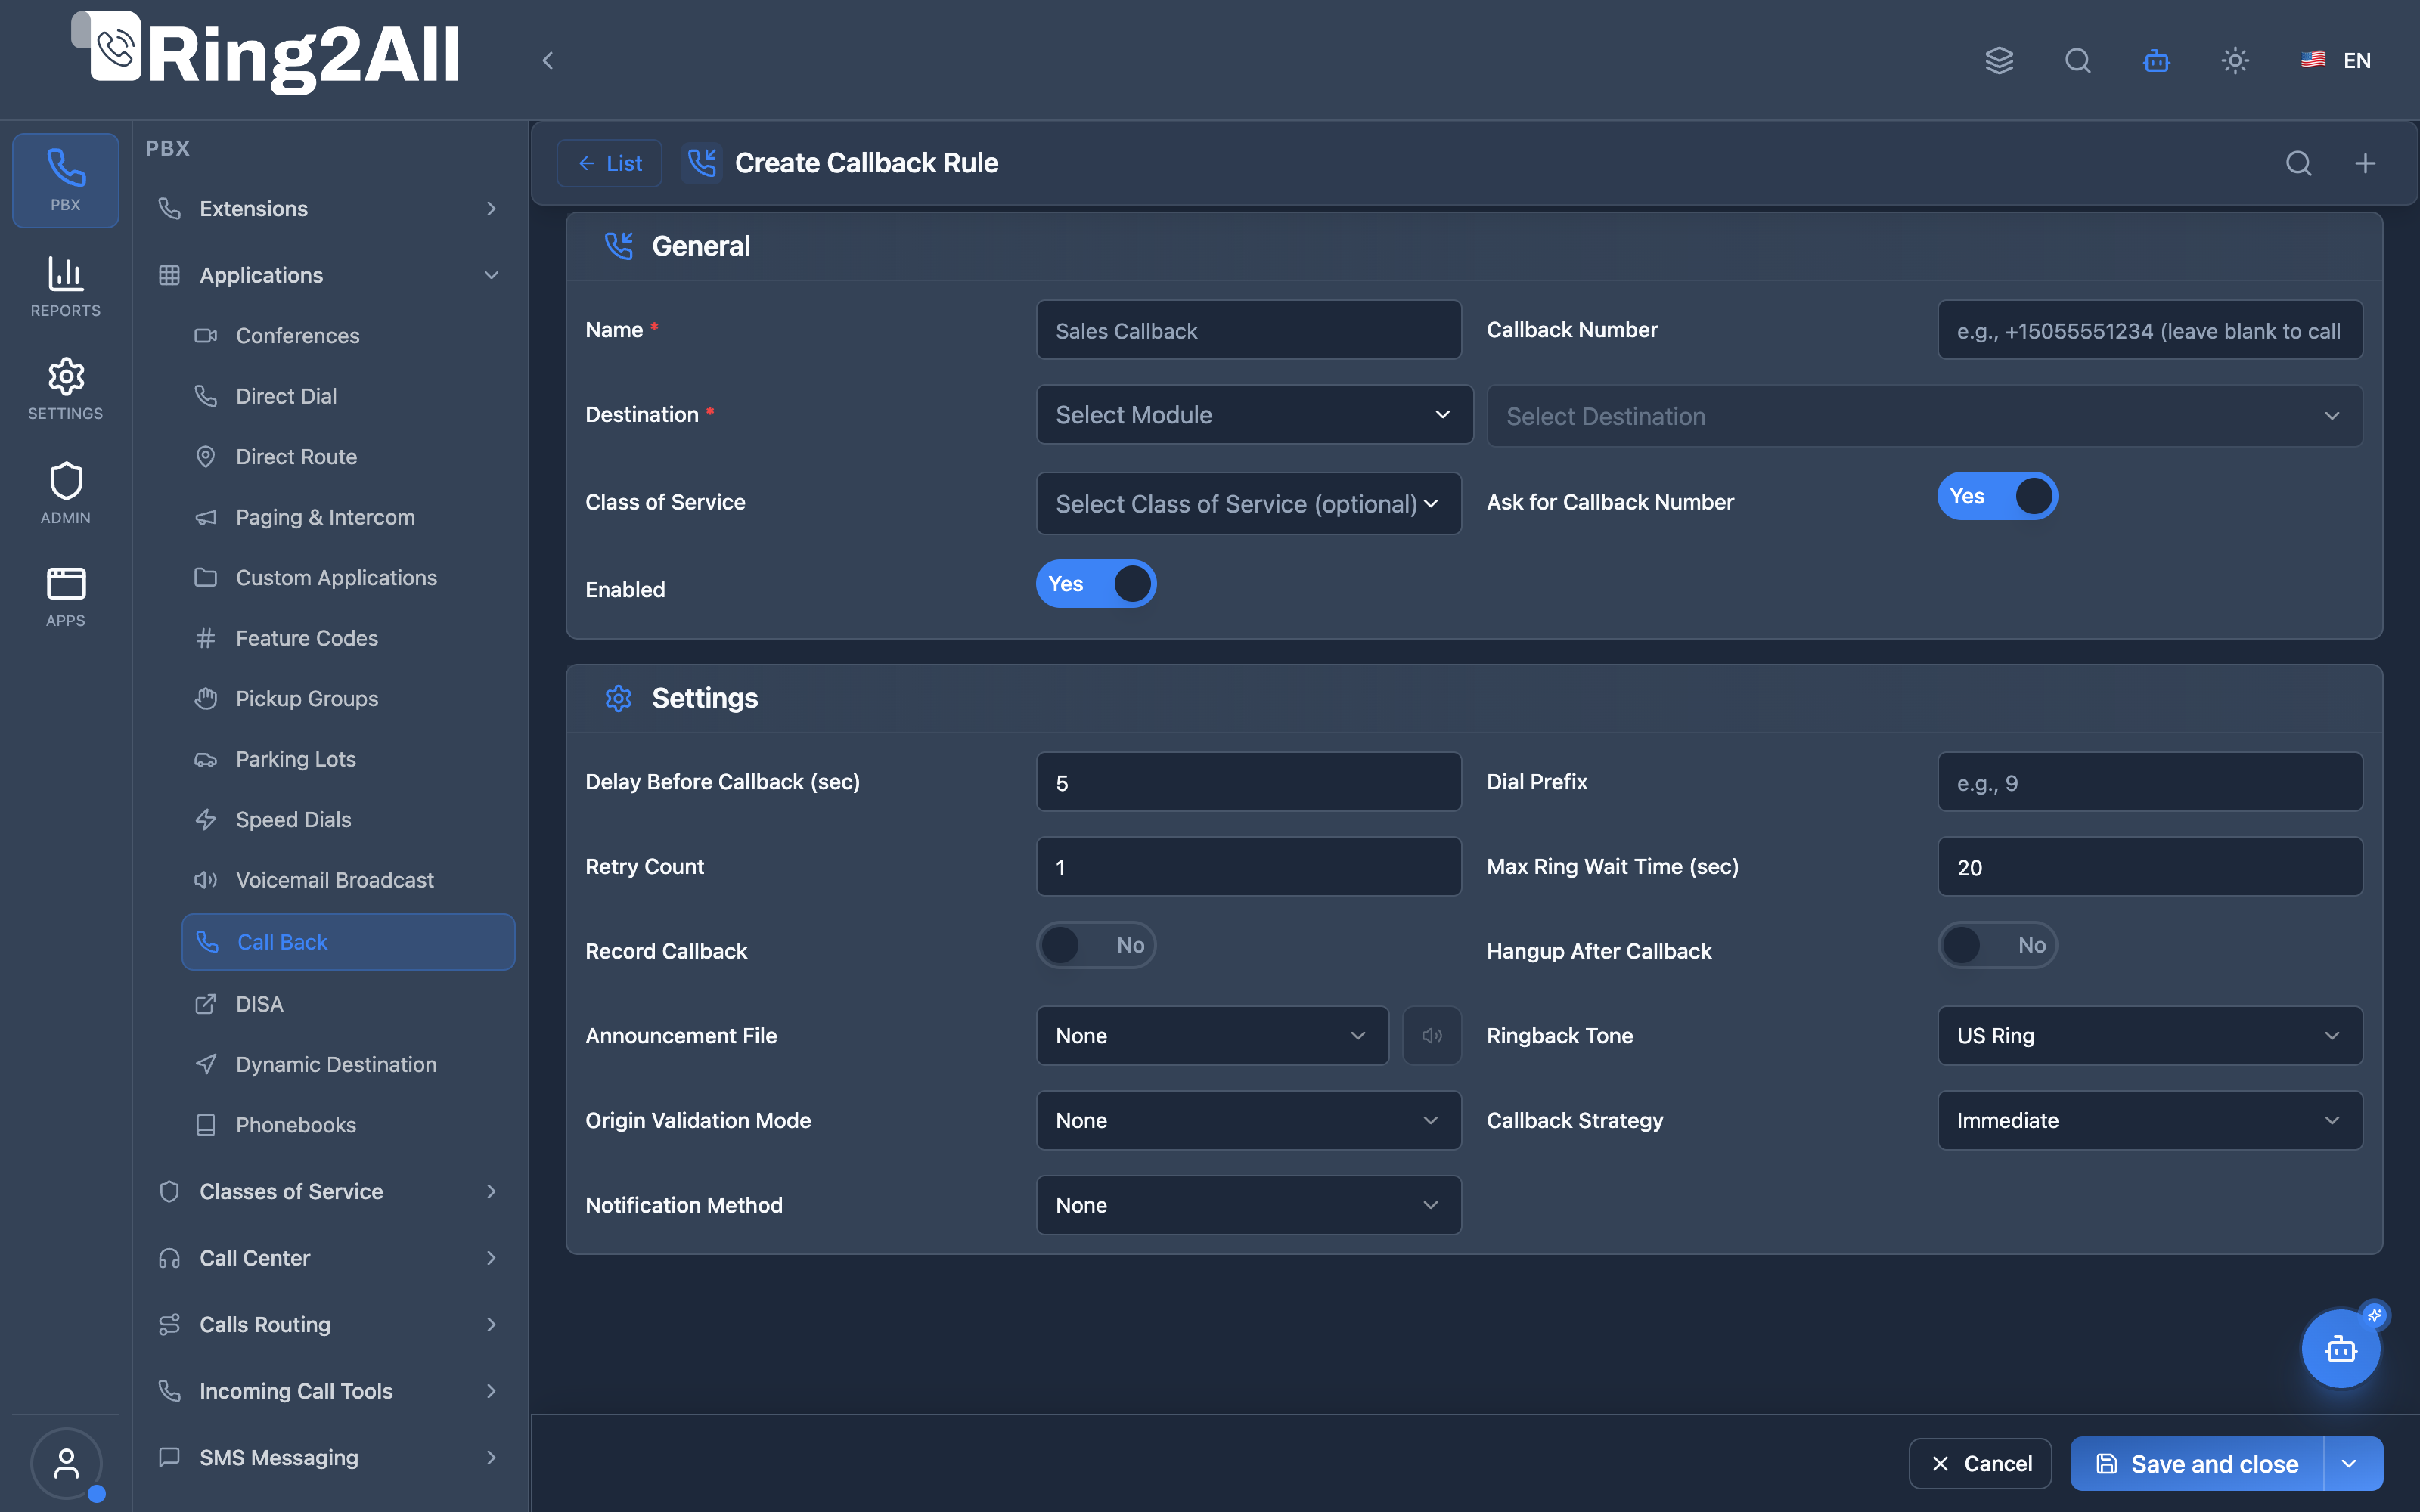Open the Callback Strategy dropdown
This screenshot has width=2420, height=1512.
(2150, 1120)
